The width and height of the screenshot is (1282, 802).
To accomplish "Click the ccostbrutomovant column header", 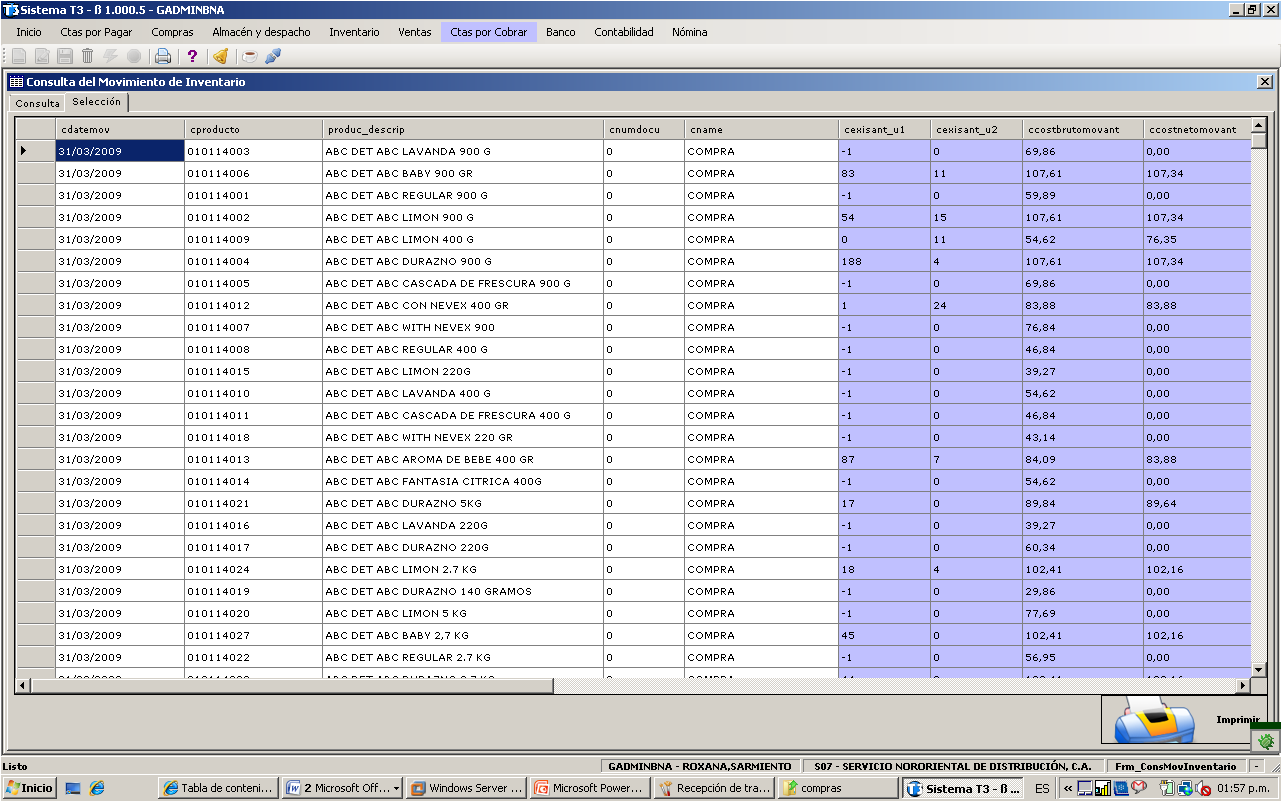I will click(1083, 129).
